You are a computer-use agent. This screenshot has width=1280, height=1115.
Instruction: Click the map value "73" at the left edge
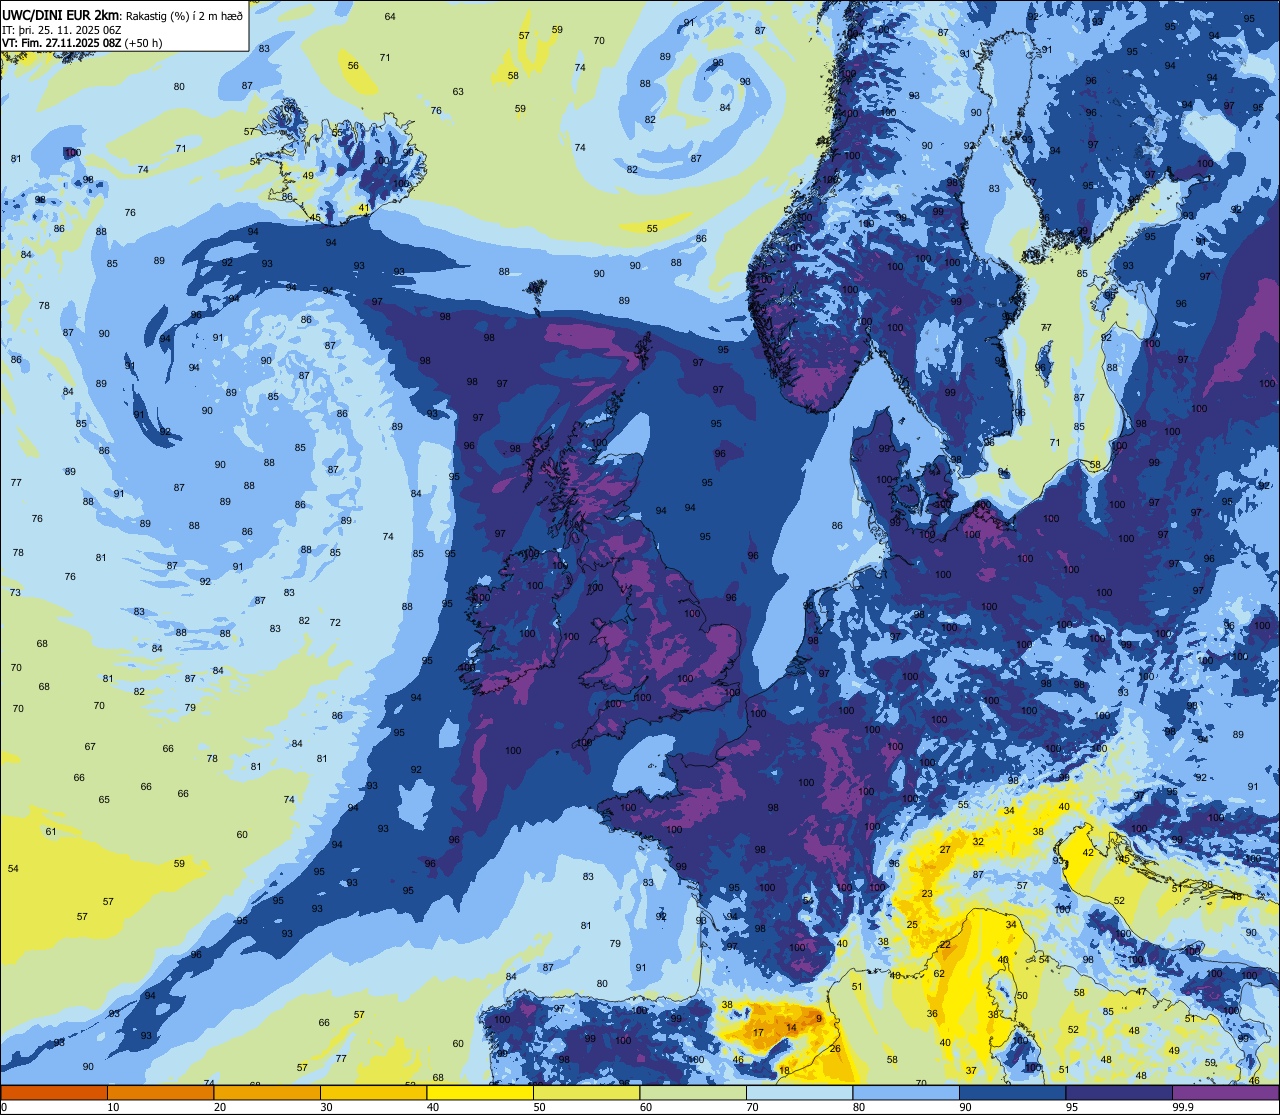click(x=15, y=592)
